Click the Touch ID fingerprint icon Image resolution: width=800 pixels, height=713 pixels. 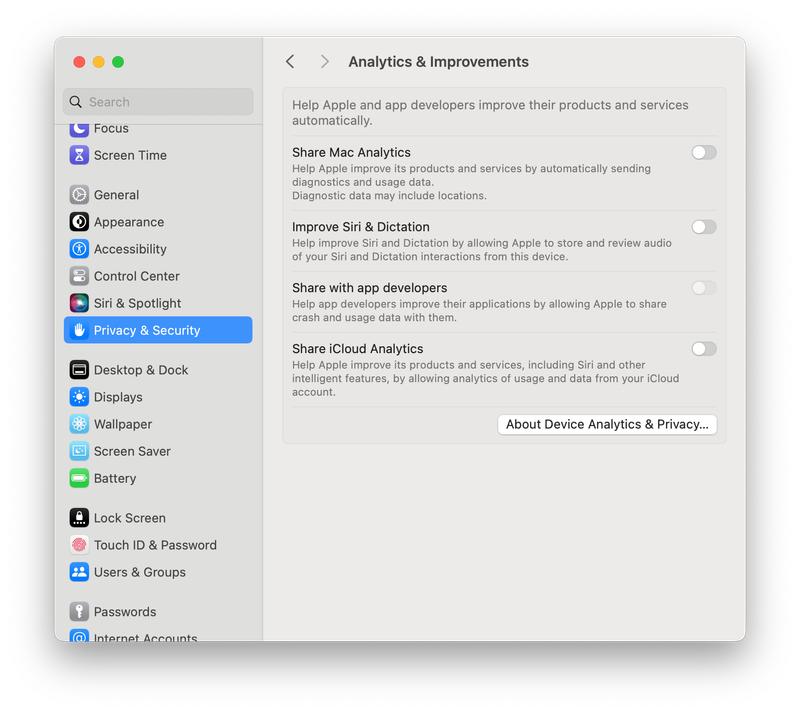79,545
